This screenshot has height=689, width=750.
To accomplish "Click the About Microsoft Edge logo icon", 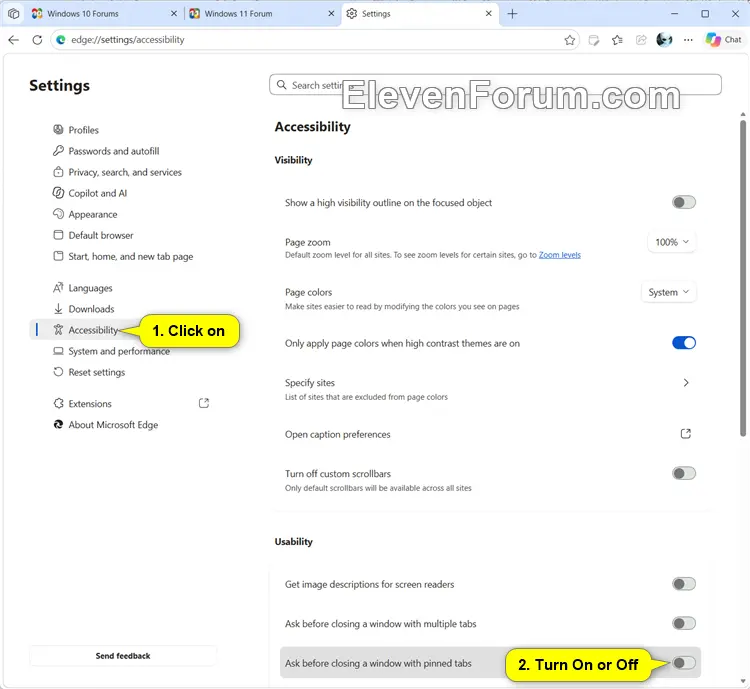I will (x=58, y=424).
